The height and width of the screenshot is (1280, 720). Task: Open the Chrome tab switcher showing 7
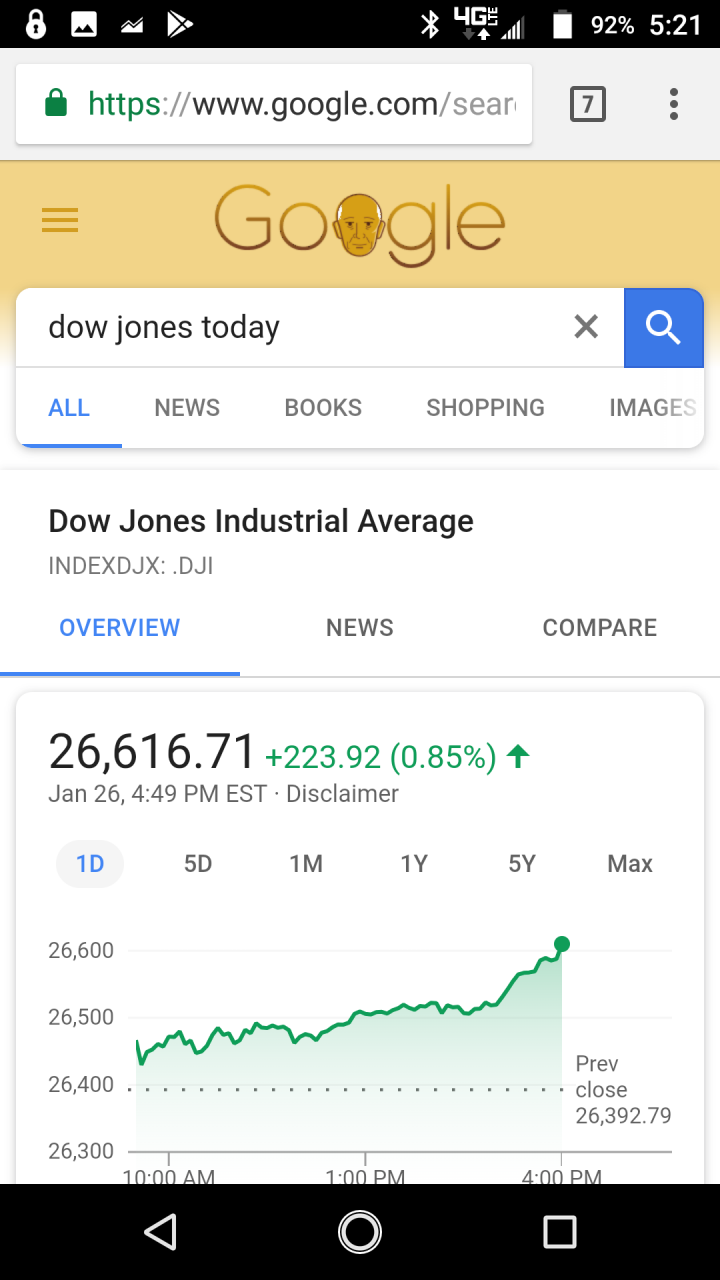588,104
